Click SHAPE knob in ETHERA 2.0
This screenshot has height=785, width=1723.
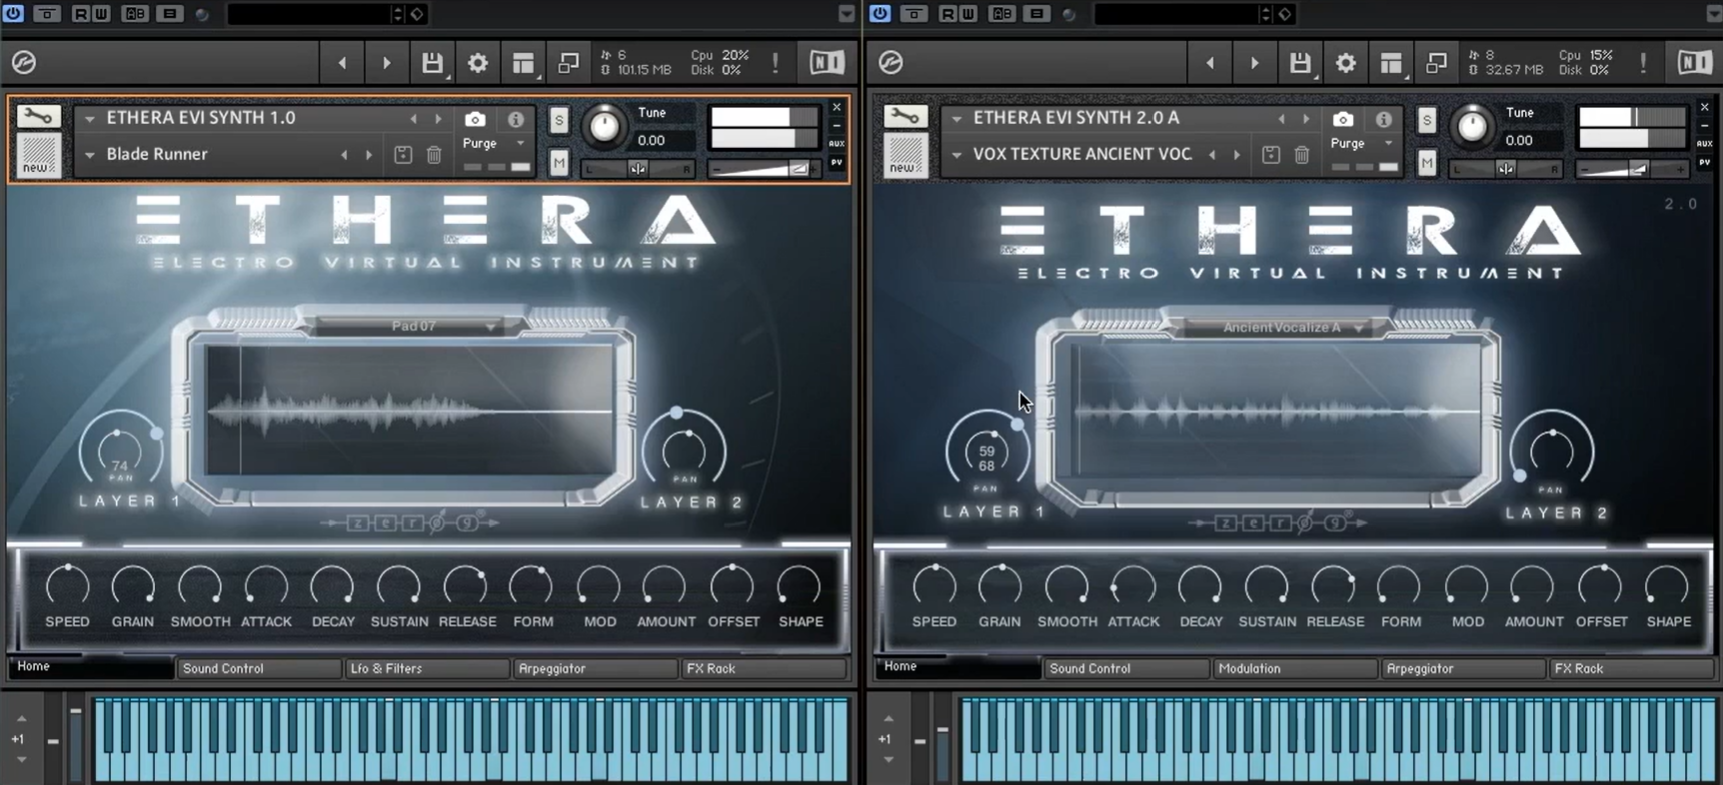(x=1667, y=587)
